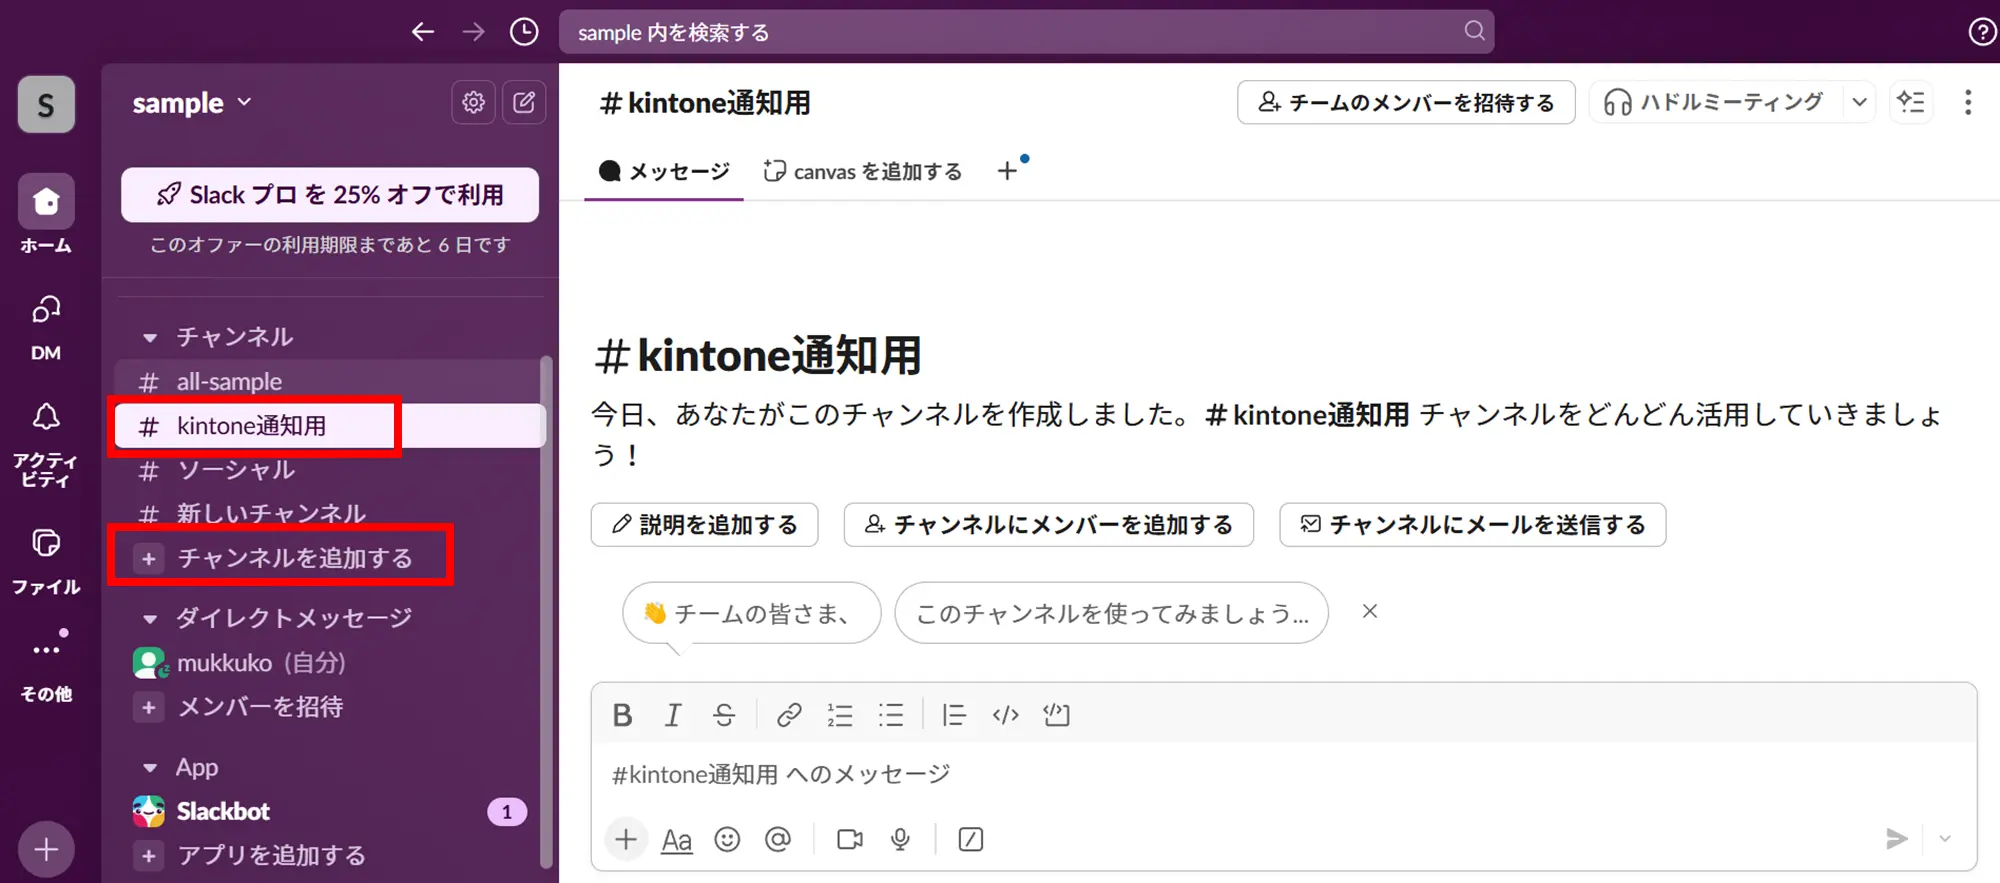Click チームのメンバーを招待する button
The height and width of the screenshot is (883, 2000).
coord(1406,102)
